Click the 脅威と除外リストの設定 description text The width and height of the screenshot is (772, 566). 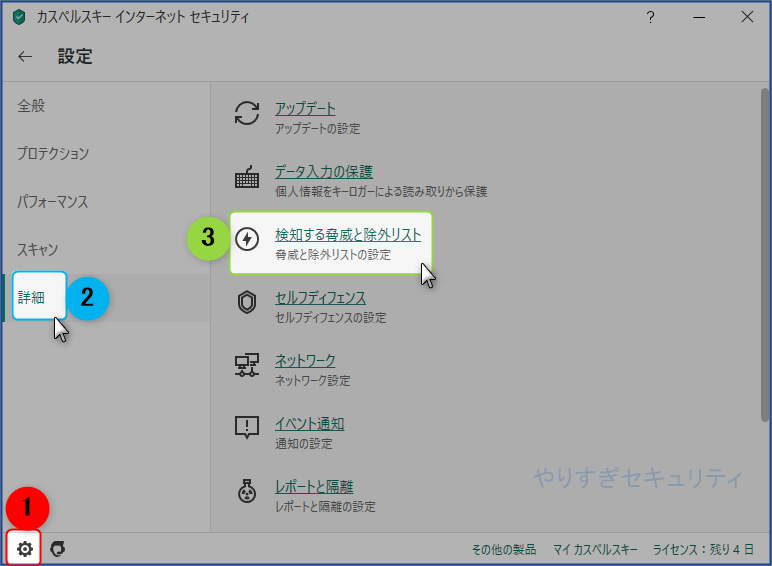(x=333, y=255)
